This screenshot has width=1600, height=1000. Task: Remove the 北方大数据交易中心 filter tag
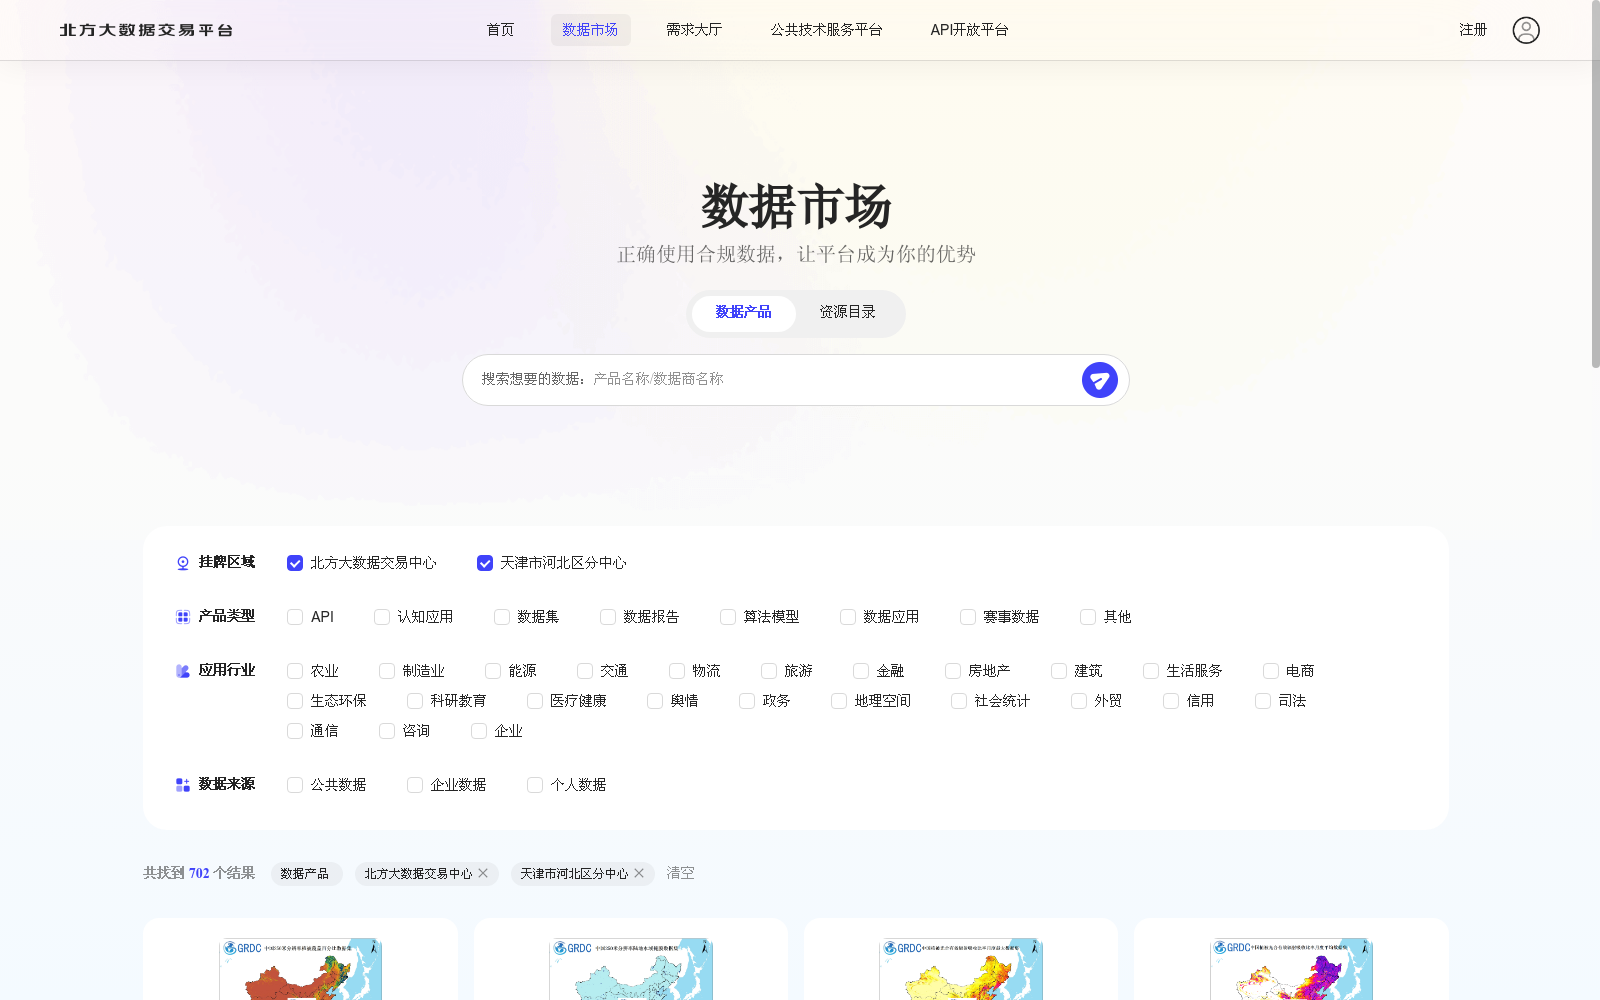pyautogui.click(x=484, y=873)
